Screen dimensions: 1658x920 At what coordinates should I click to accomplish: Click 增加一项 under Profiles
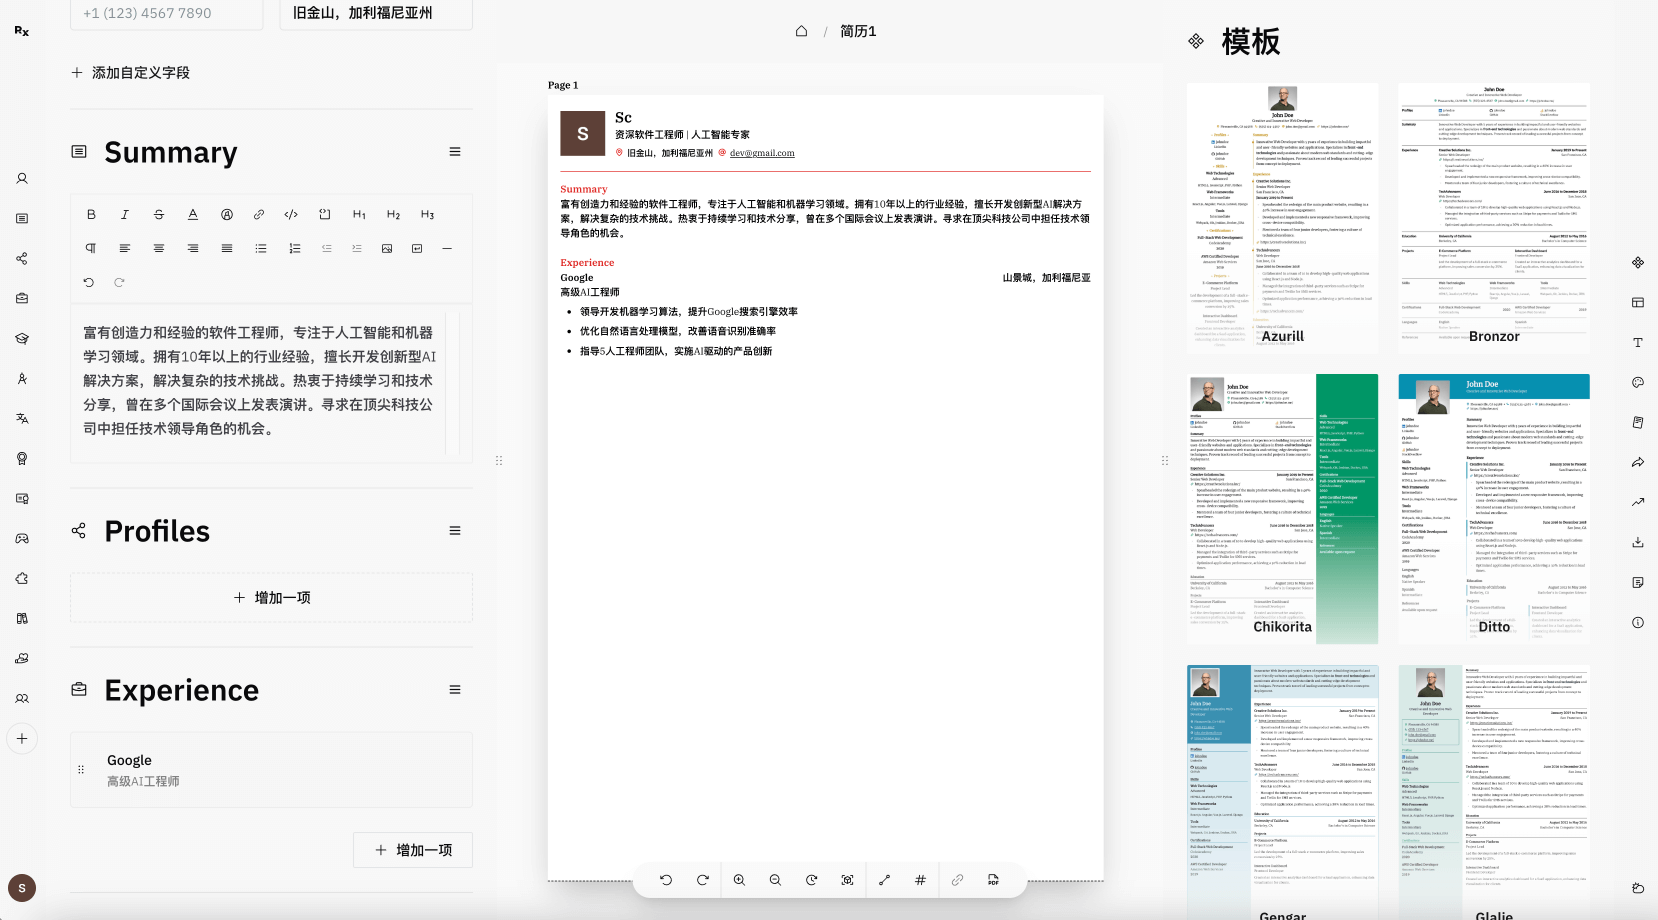click(x=271, y=597)
